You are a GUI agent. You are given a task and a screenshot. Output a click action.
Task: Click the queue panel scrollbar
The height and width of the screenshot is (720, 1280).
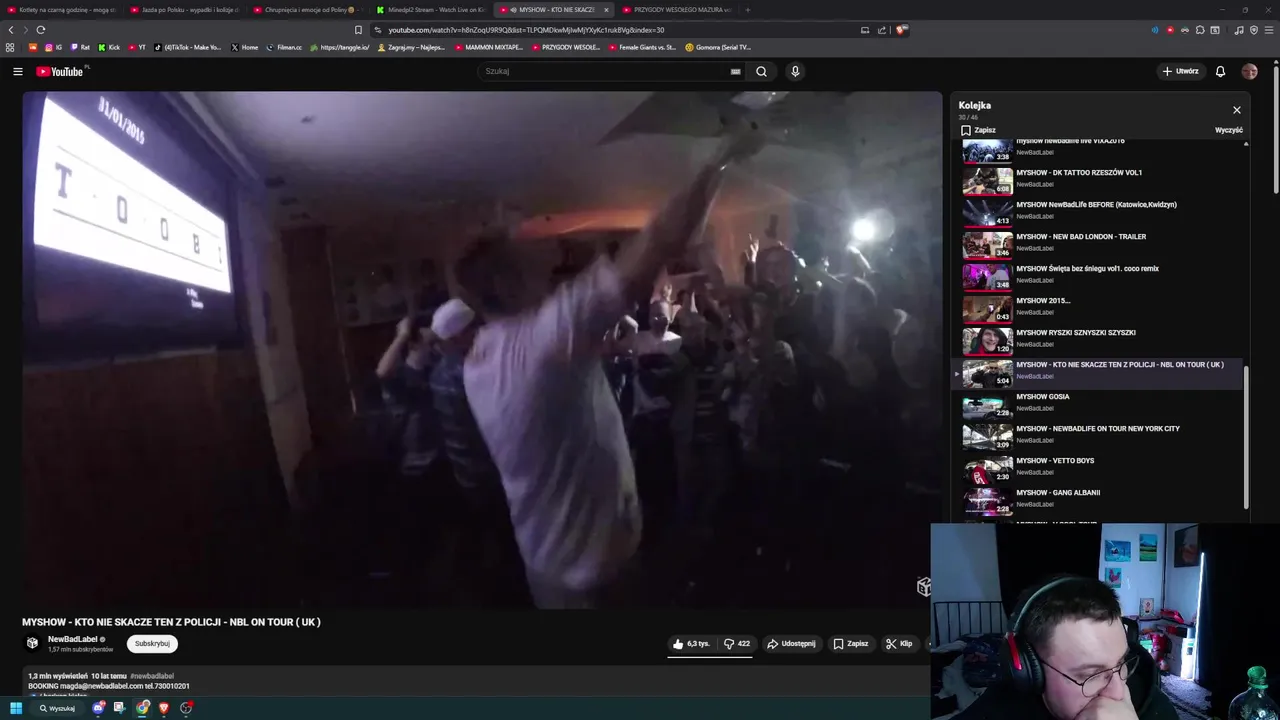1246,437
